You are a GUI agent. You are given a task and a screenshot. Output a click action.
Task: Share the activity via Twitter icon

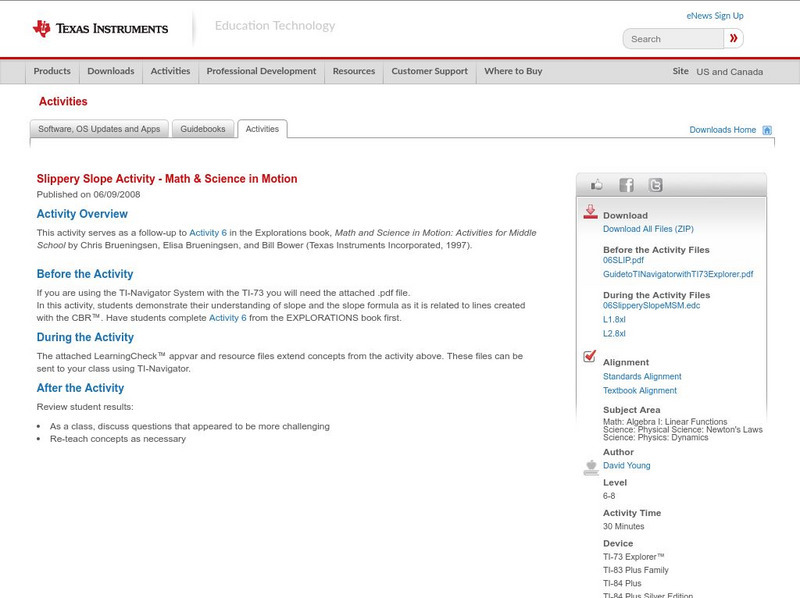tap(656, 185)
